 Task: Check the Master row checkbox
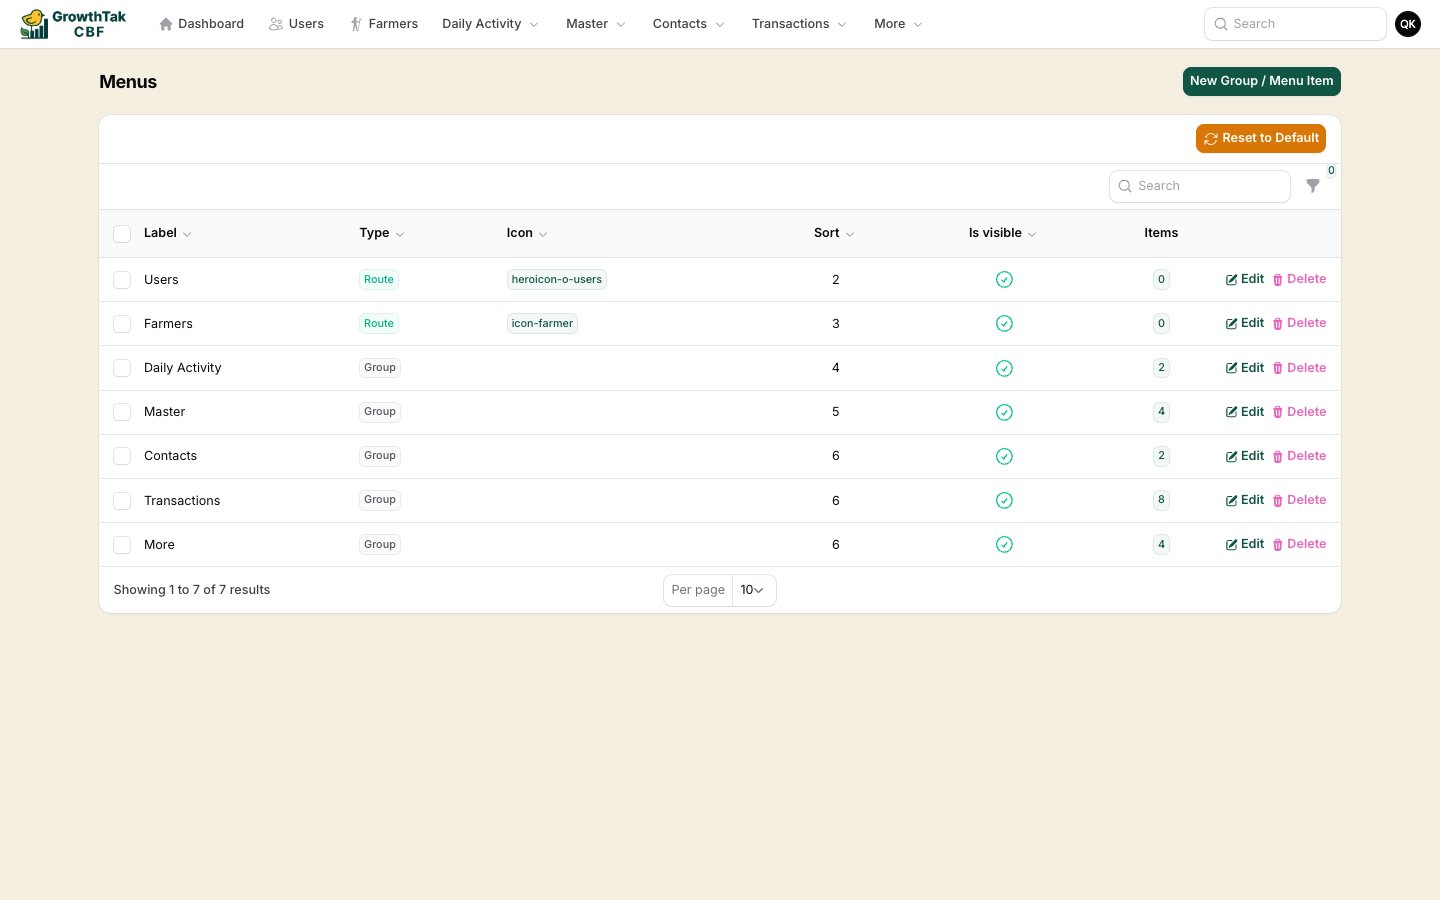[x=122, y=412]
